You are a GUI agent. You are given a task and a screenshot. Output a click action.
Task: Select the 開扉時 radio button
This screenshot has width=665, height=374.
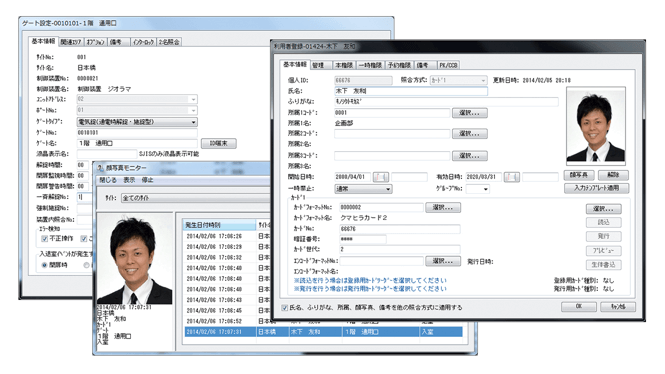tap(45, 265)
